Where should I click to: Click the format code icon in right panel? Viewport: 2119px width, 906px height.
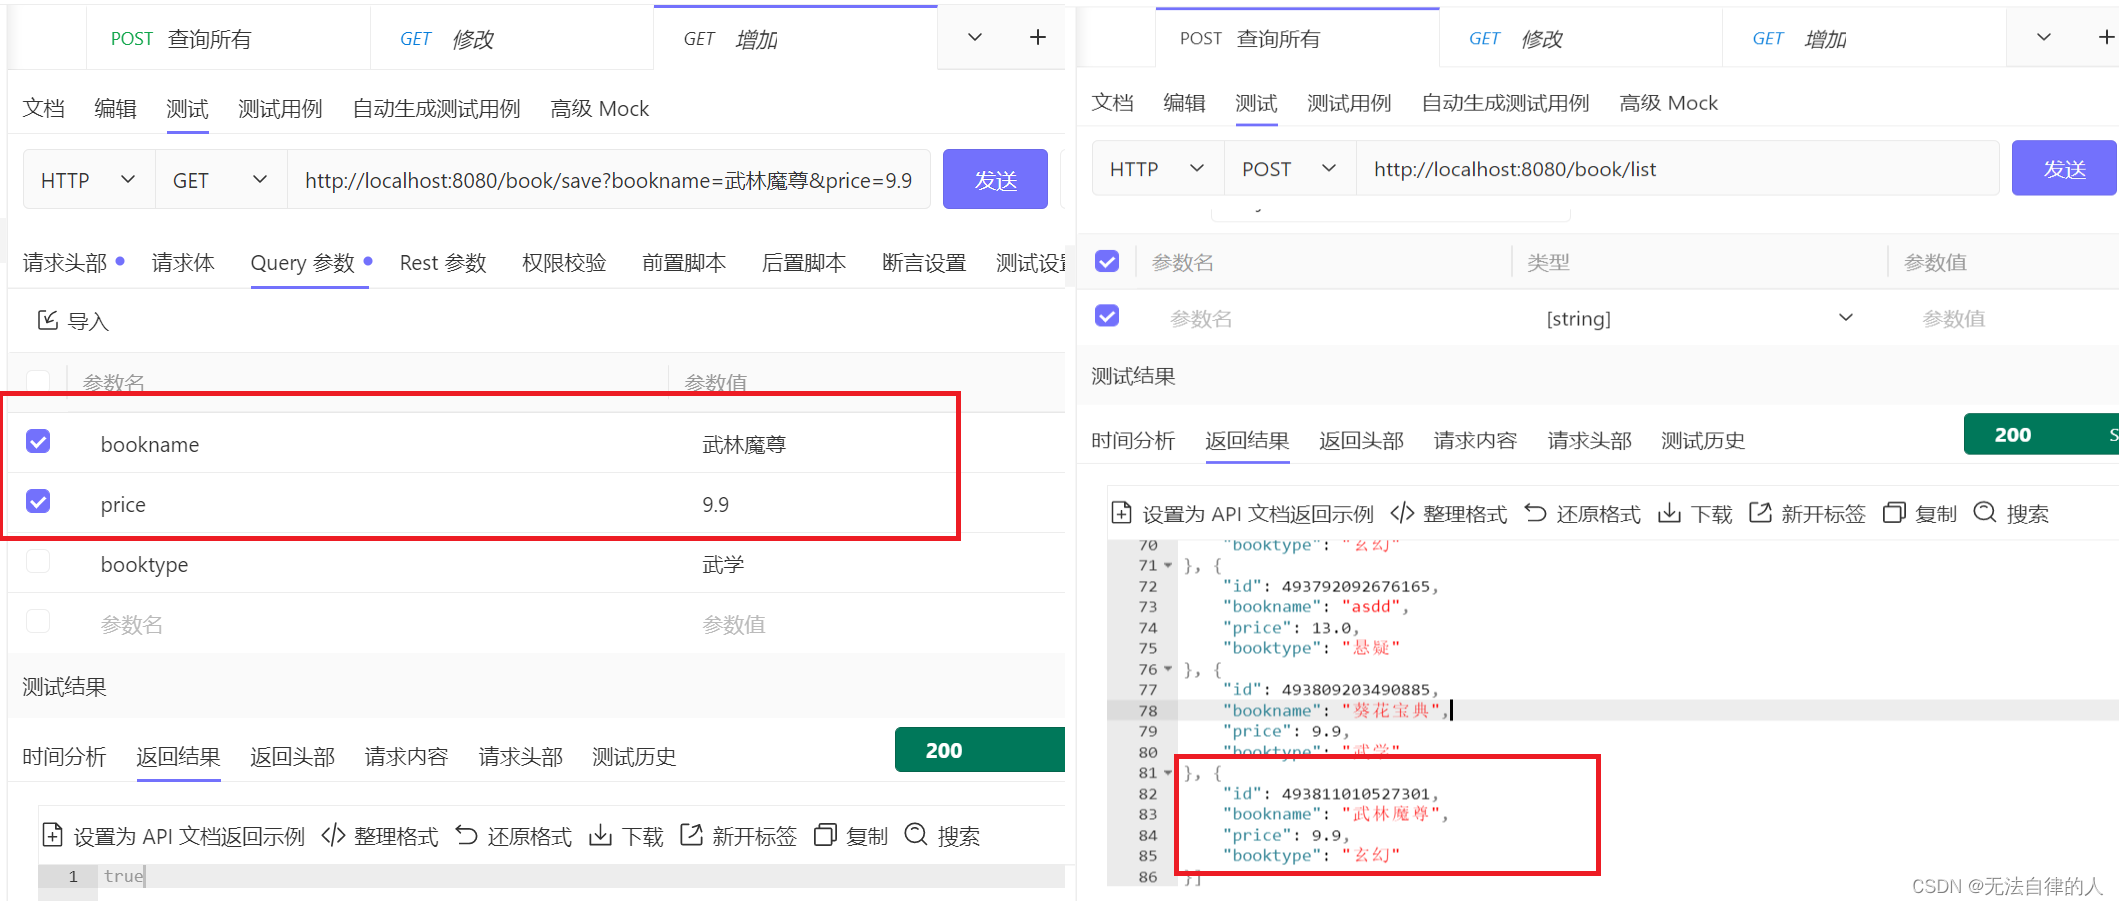[x=1402, y=513]
